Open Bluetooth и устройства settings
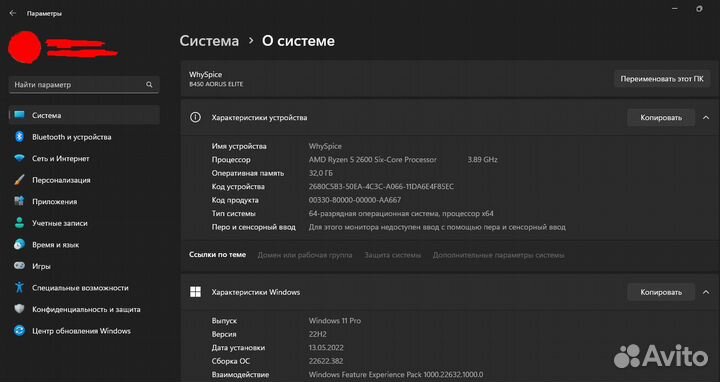 point(84,137)
